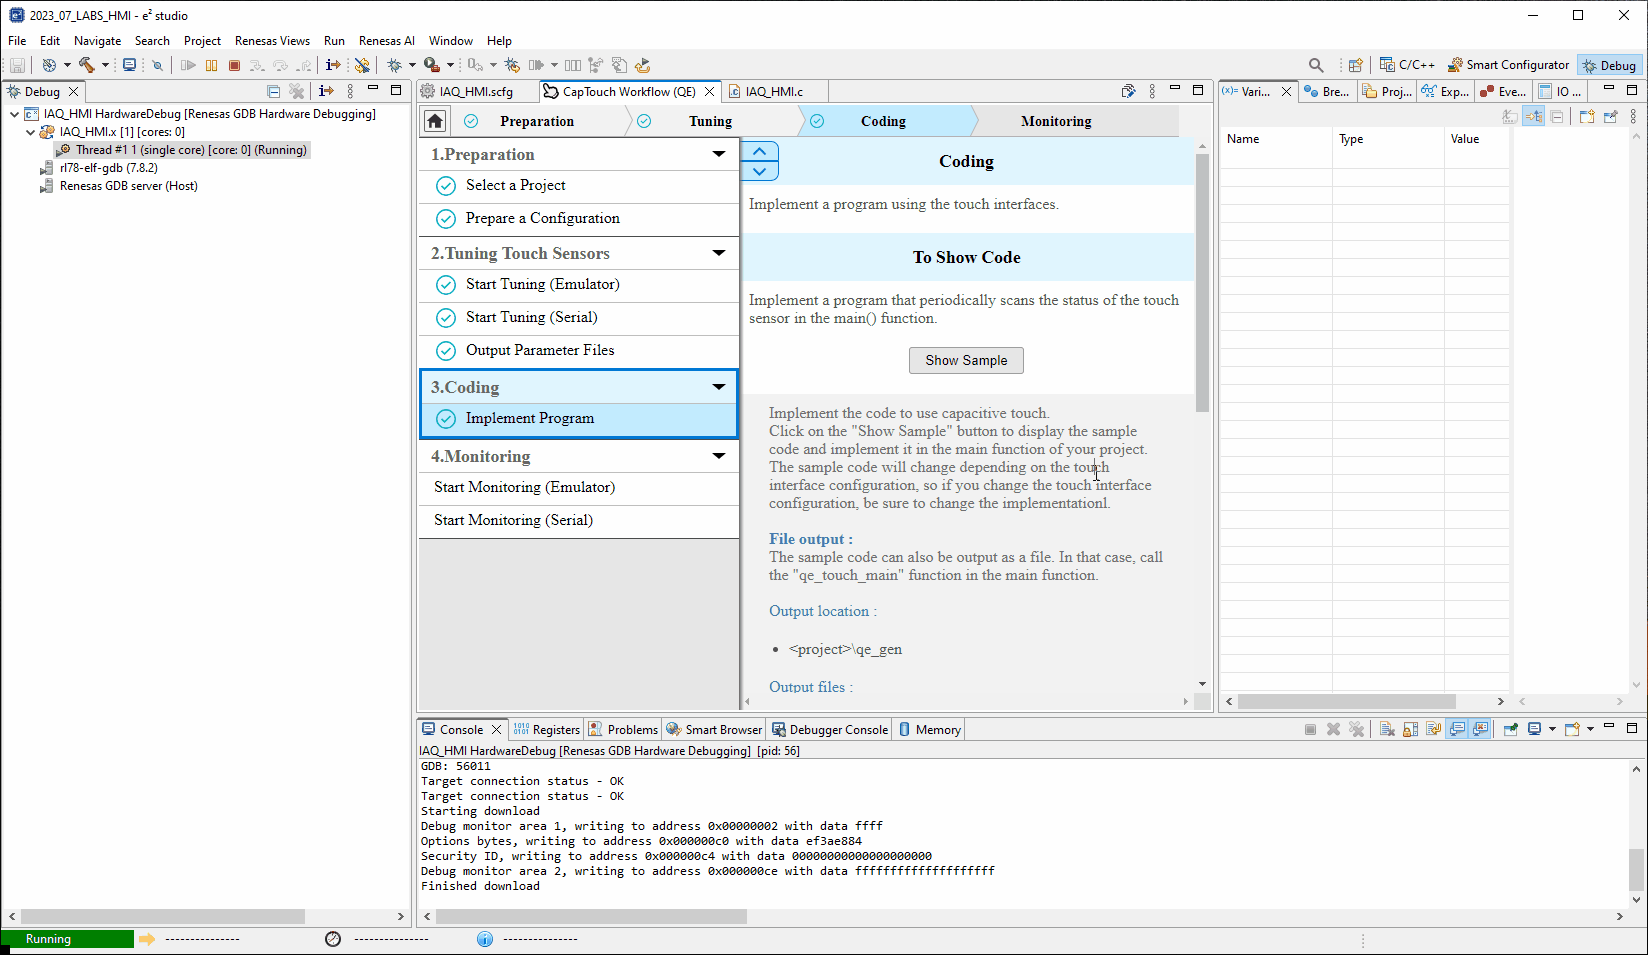
Task: Click the workflow Home icon
Action: click(435, 121)
